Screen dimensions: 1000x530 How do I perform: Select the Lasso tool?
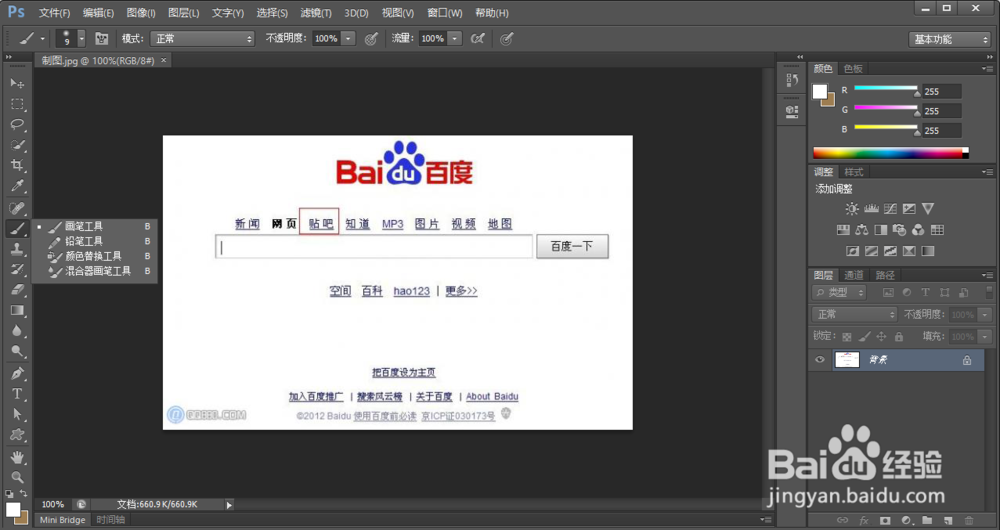point(17,124)
